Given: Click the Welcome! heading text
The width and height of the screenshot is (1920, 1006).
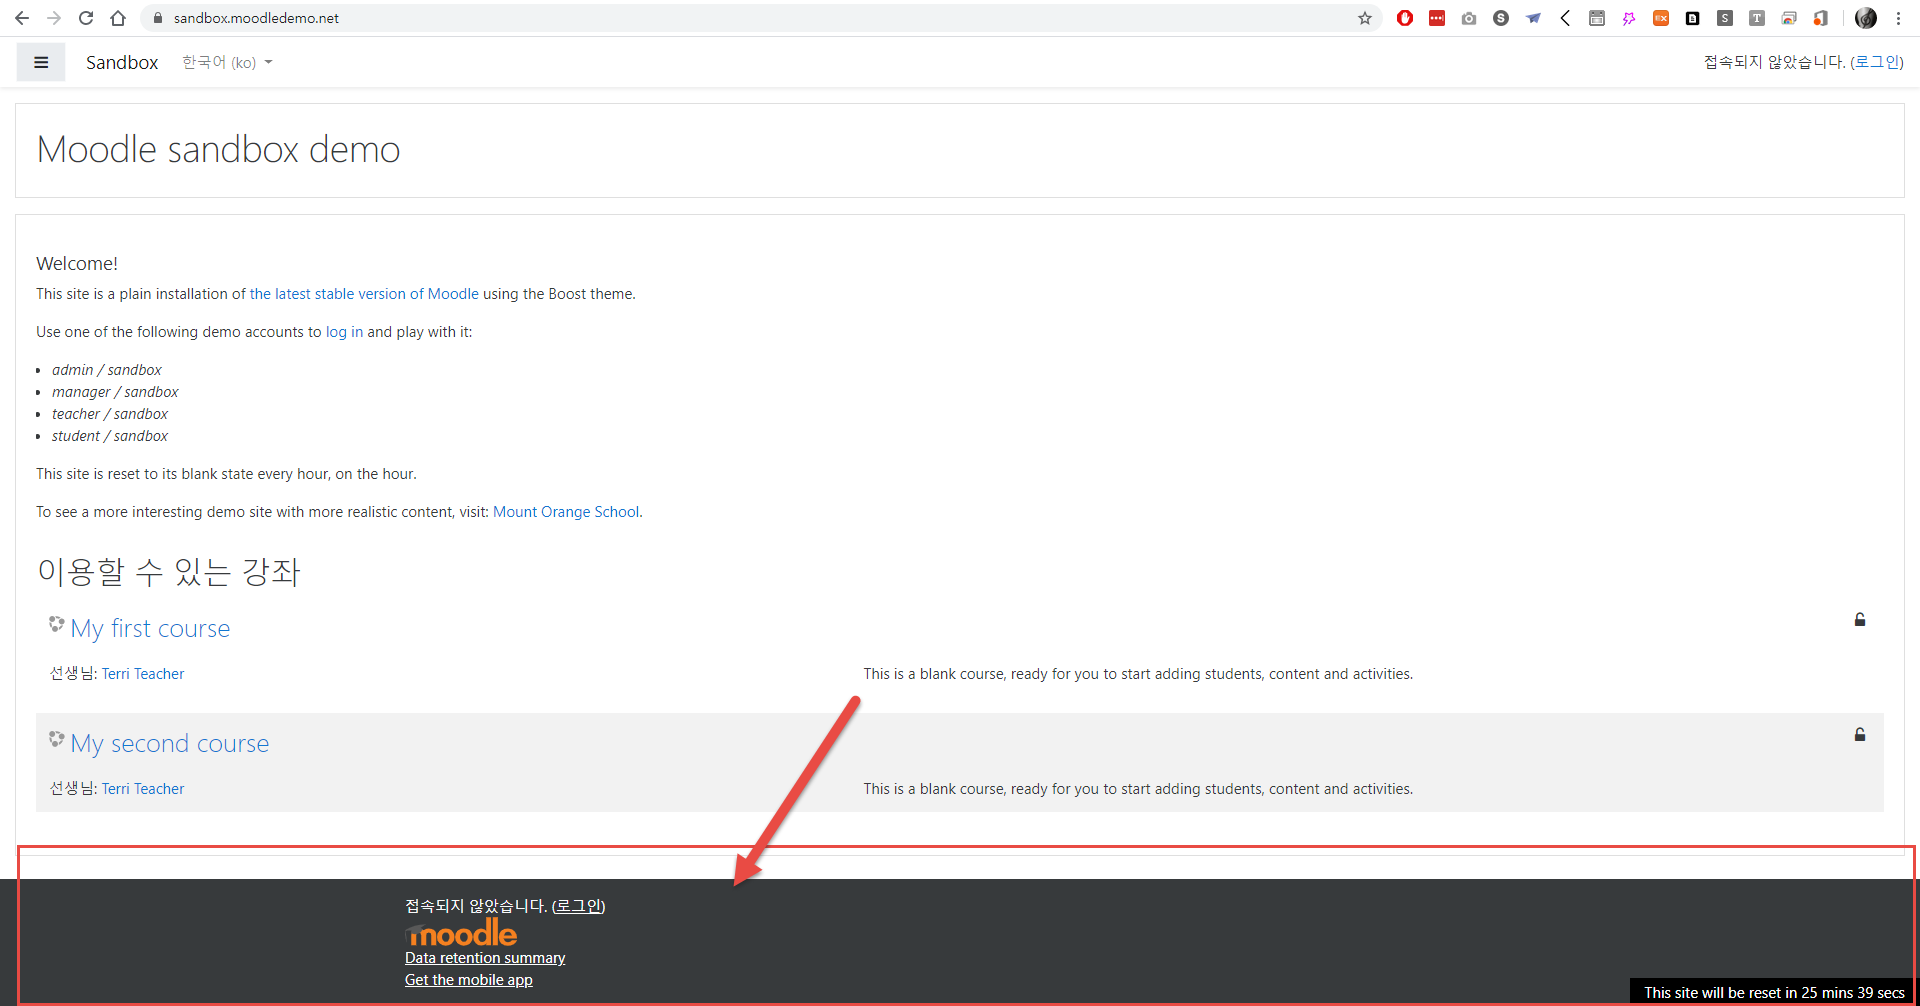Looking at the screenshot, I should click(x=77, y=264).
